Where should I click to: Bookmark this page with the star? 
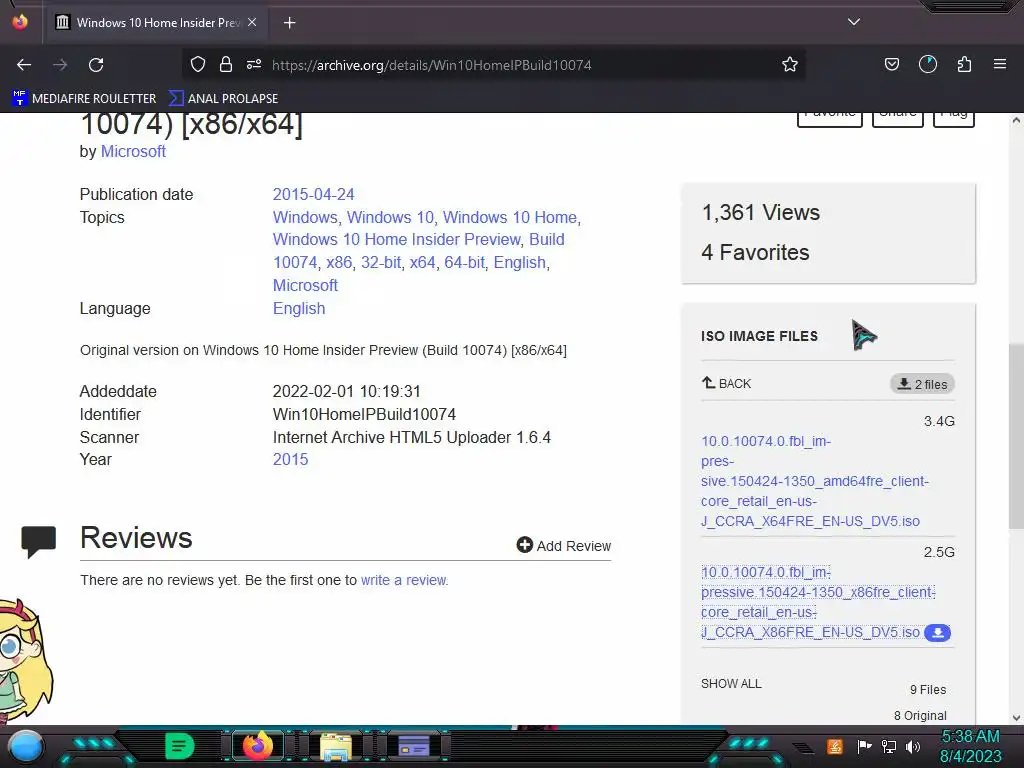coord(790,64)
